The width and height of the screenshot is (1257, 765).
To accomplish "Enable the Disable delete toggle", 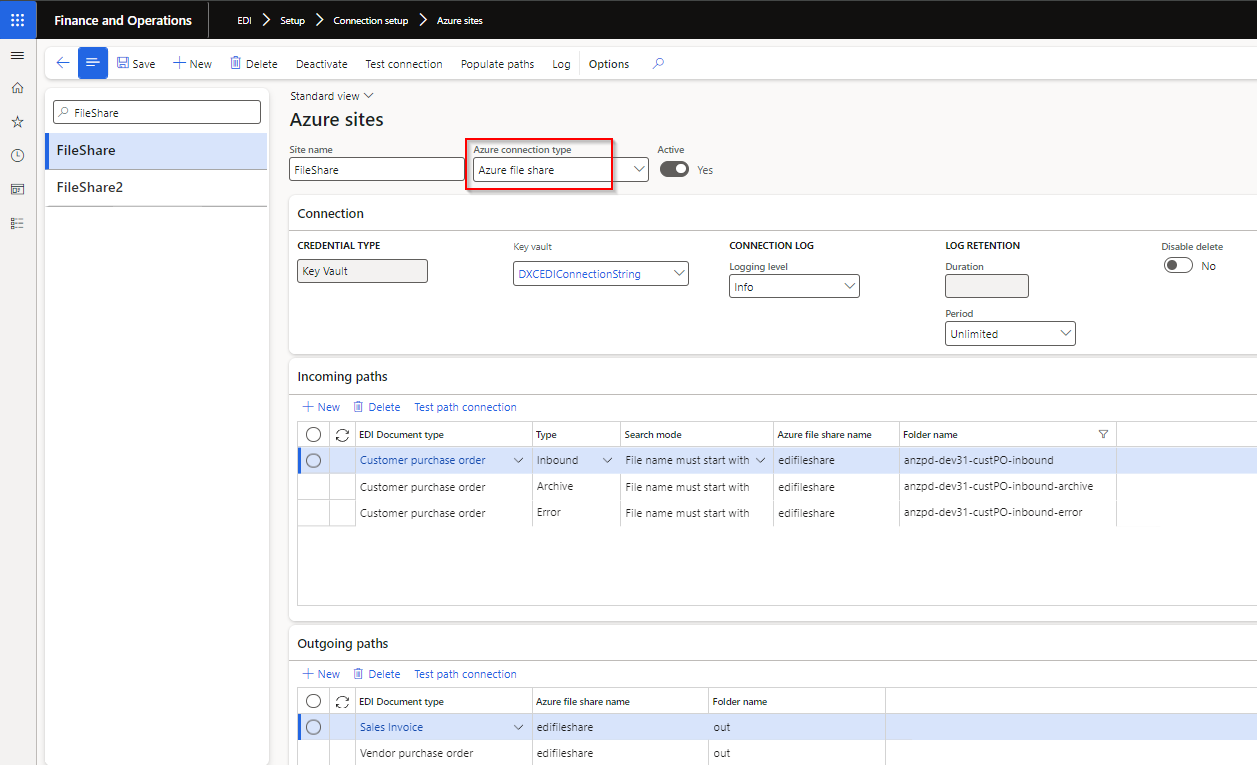I will [1178, 265].
